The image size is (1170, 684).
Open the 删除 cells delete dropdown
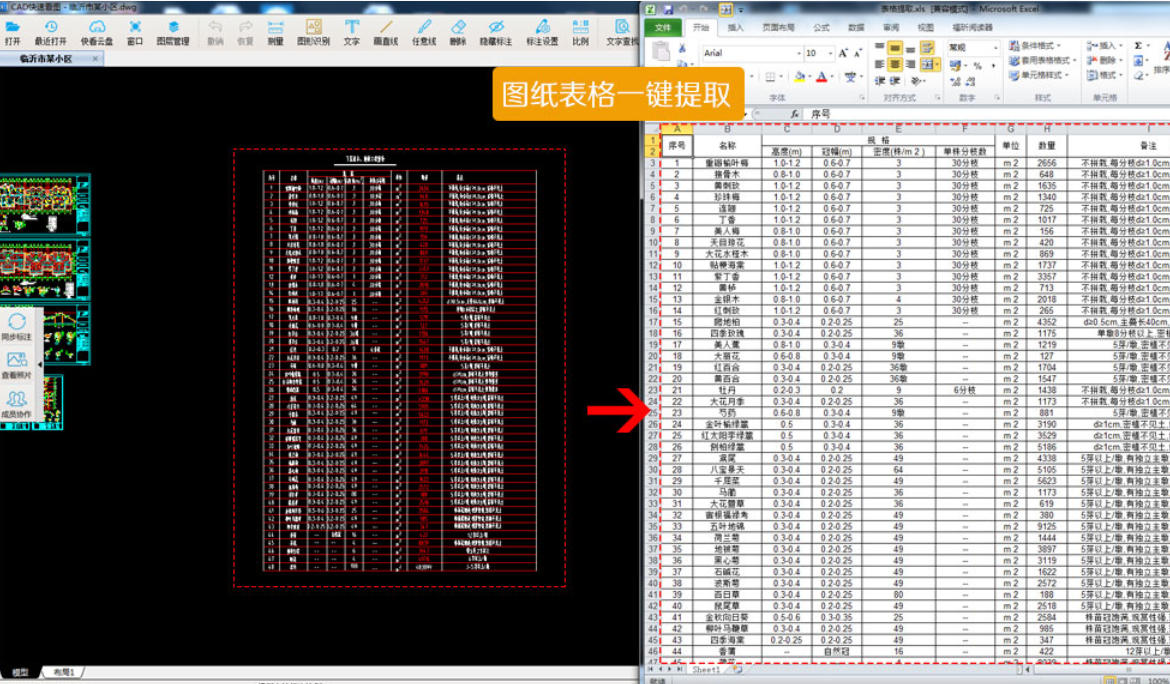(x=1104, y=60)
